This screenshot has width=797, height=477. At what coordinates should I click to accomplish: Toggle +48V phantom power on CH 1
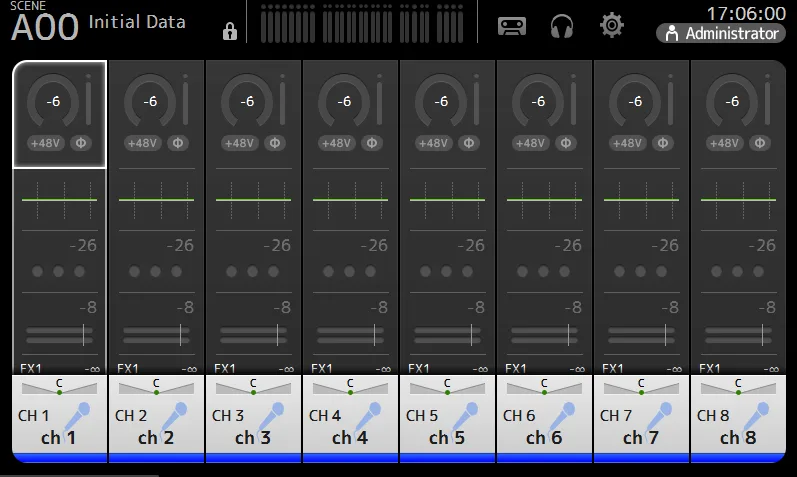[45, 143]
